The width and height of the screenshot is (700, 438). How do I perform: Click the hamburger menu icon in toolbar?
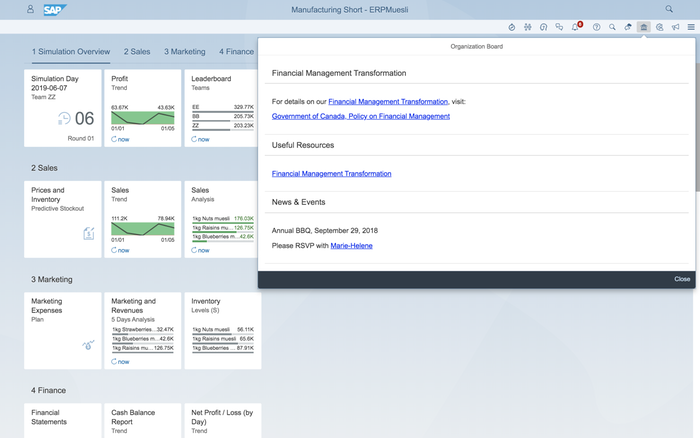[691, 27]
